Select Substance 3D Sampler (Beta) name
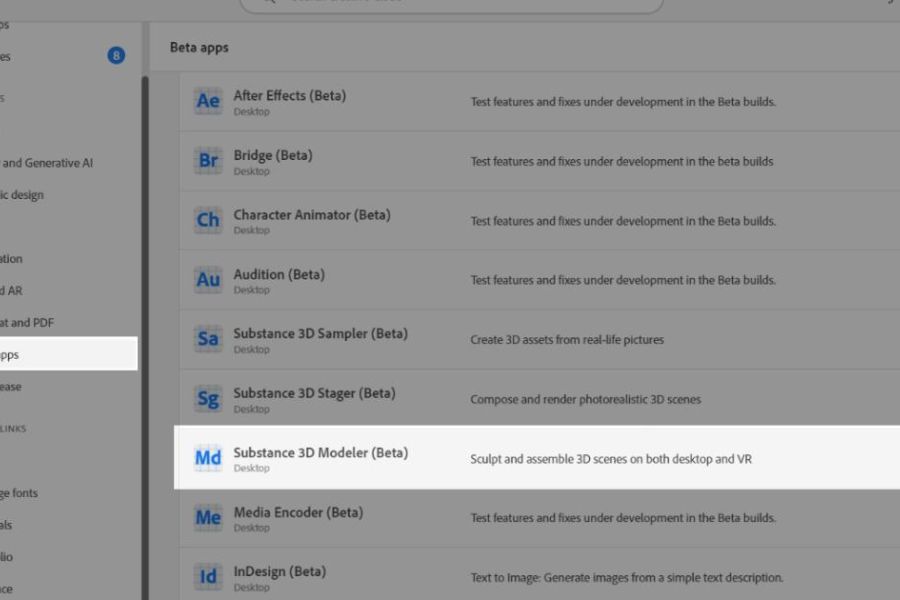This screenshot has height=600, width=900. click(320, 334)
